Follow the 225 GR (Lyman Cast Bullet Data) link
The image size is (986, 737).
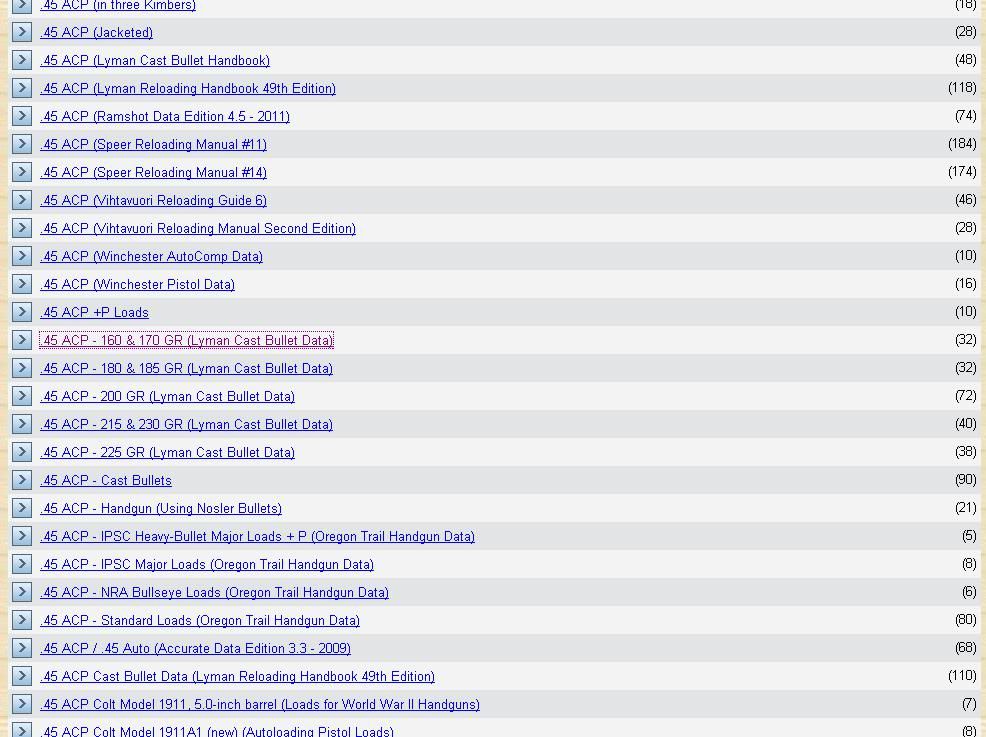tap(167, 452)
